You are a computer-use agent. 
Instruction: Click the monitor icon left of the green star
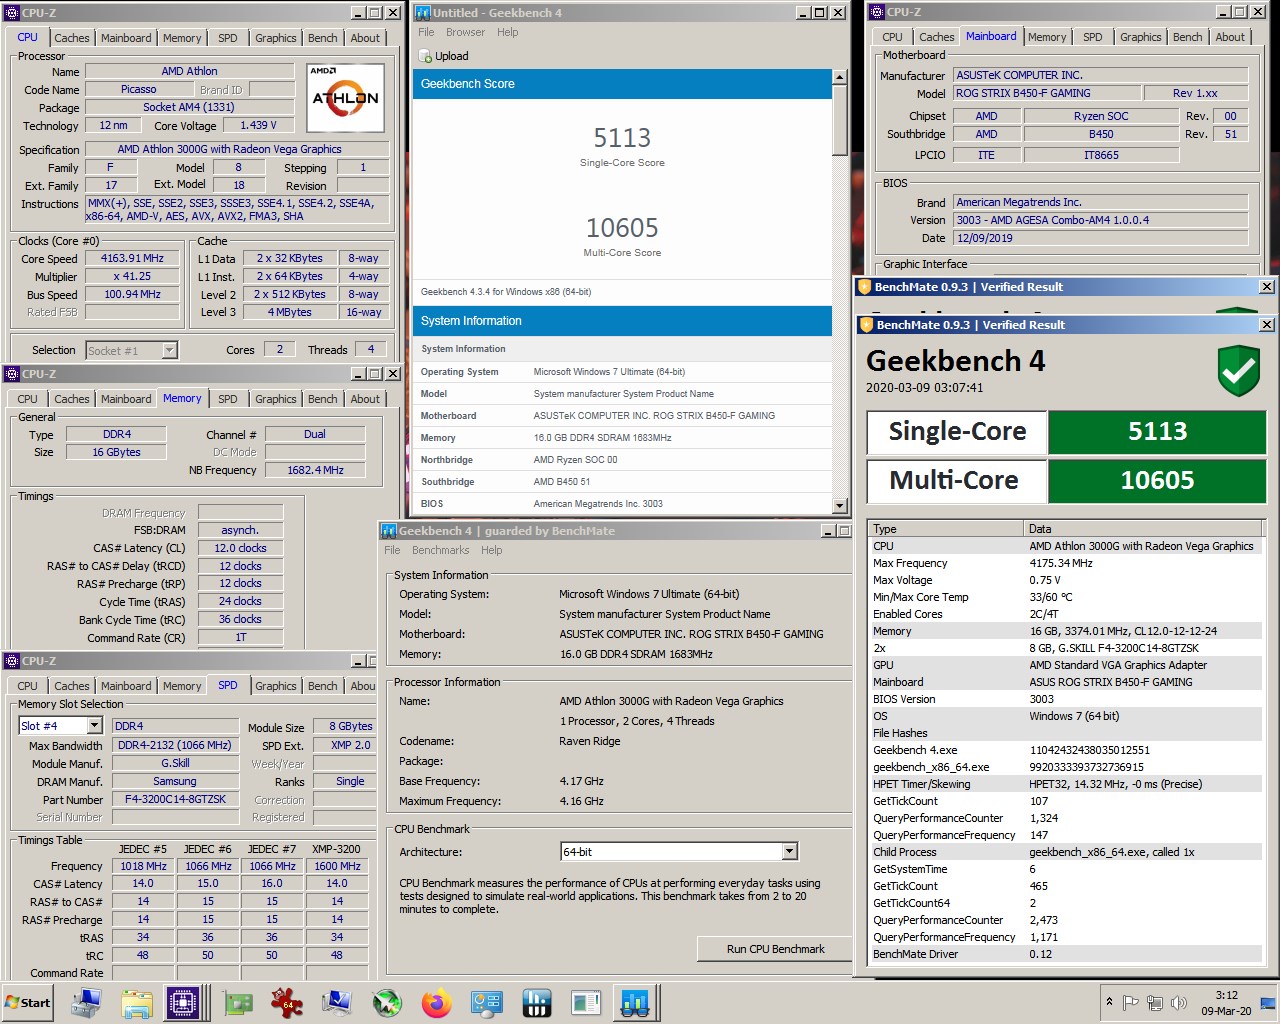tap(337, 1002)
